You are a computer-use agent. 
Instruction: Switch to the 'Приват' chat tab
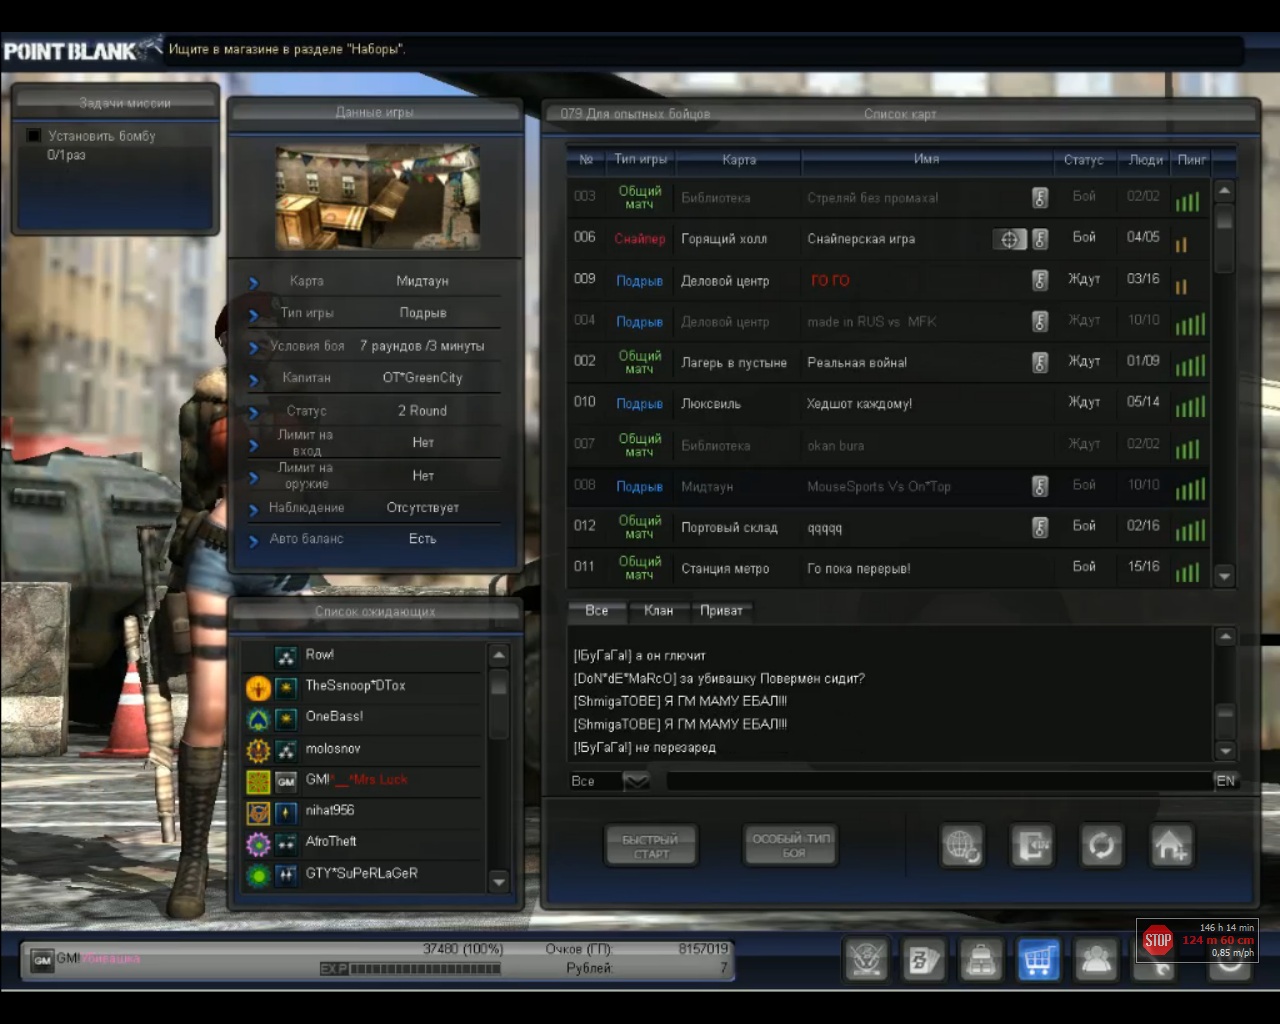click(721, 611)
